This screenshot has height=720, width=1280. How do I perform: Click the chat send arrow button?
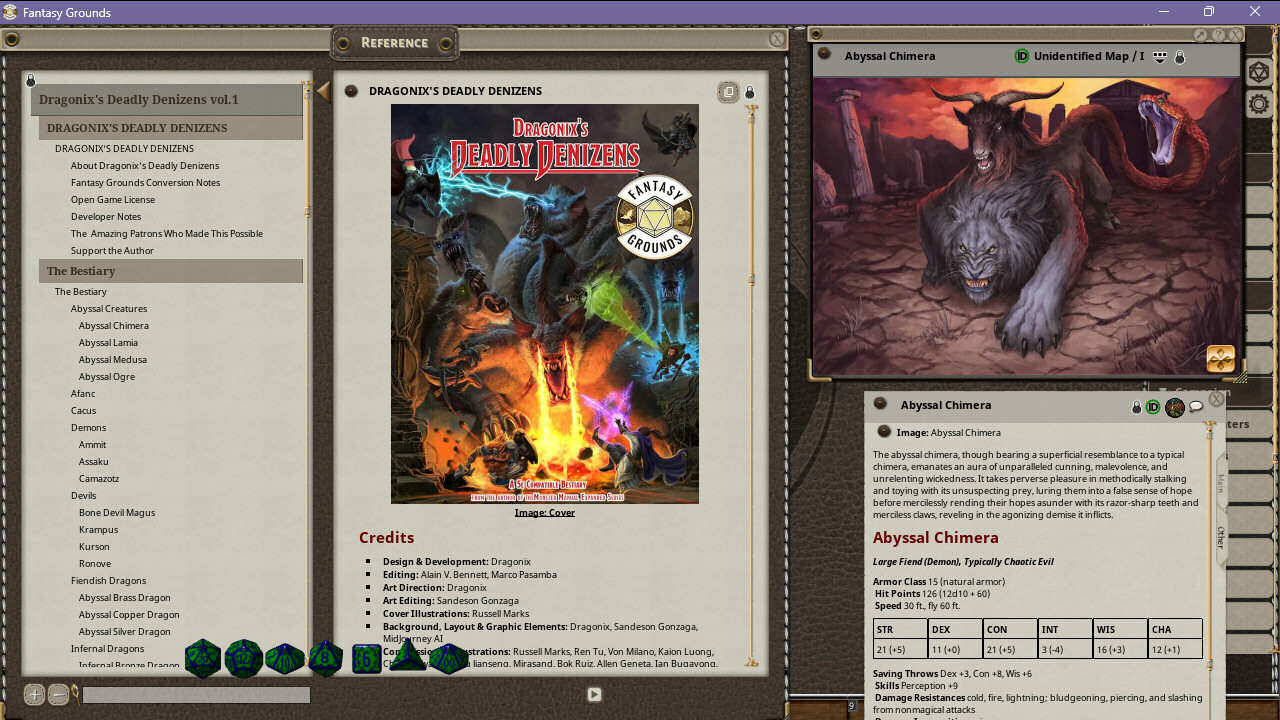click(x=594, y=694)
